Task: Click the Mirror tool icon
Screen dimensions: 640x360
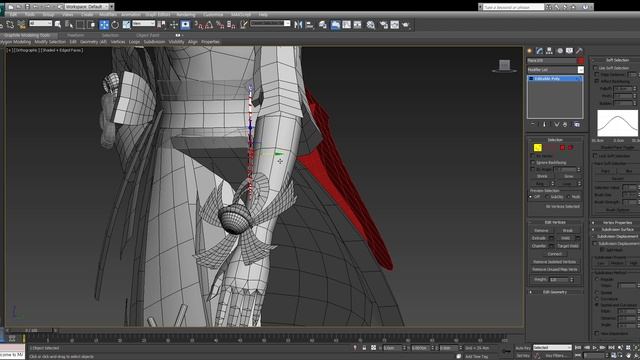Action: [x=298, y=25]
